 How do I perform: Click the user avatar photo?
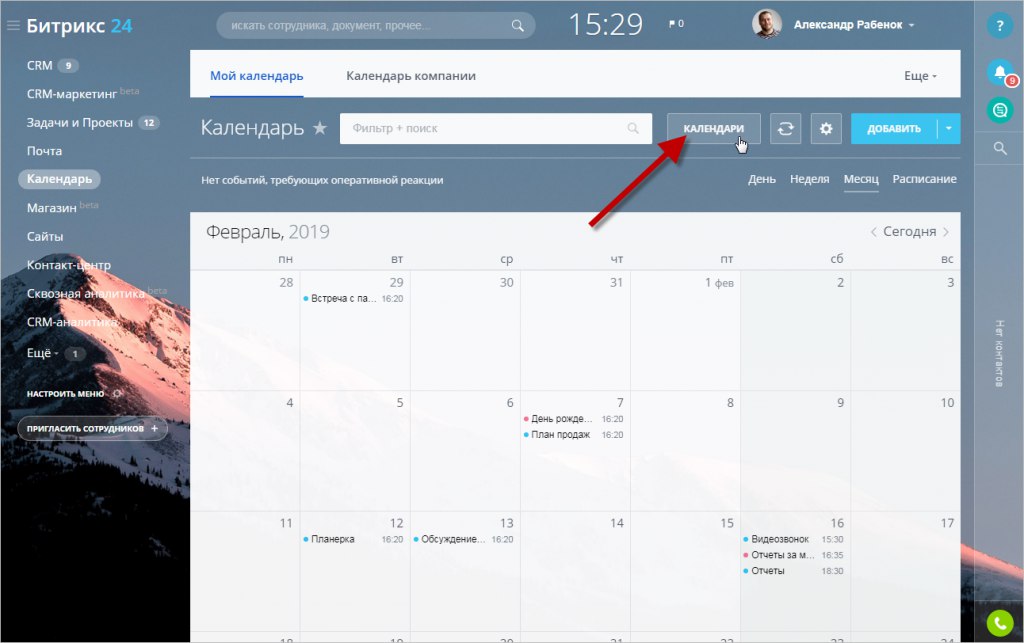click(x=767, y=24)
